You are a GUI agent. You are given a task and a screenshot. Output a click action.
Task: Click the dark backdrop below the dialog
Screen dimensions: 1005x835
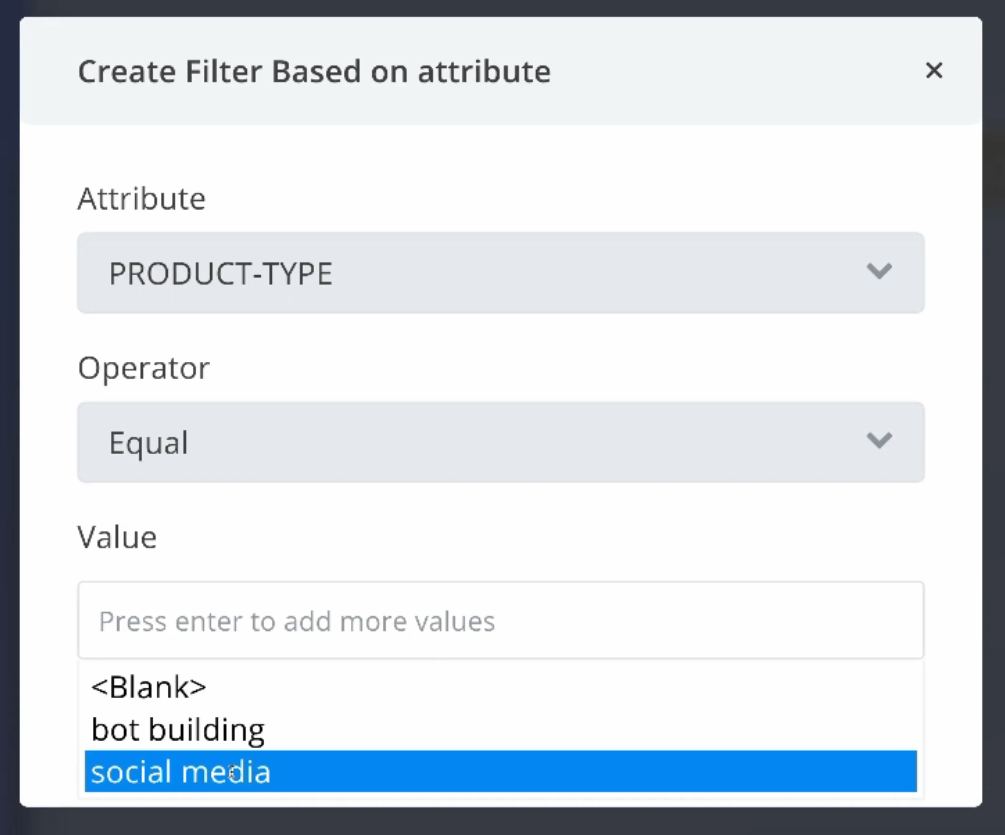(501, 822)
